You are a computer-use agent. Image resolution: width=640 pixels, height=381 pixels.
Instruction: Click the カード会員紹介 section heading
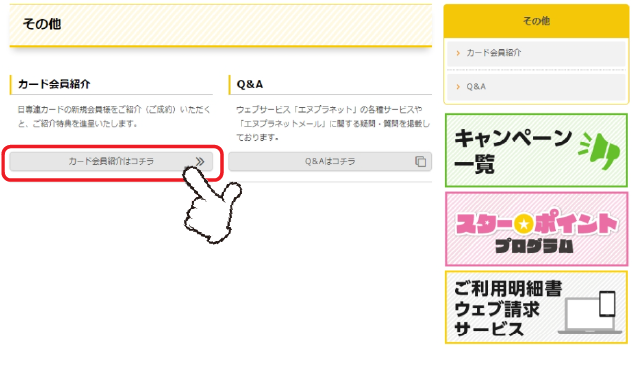pos(54,84)
